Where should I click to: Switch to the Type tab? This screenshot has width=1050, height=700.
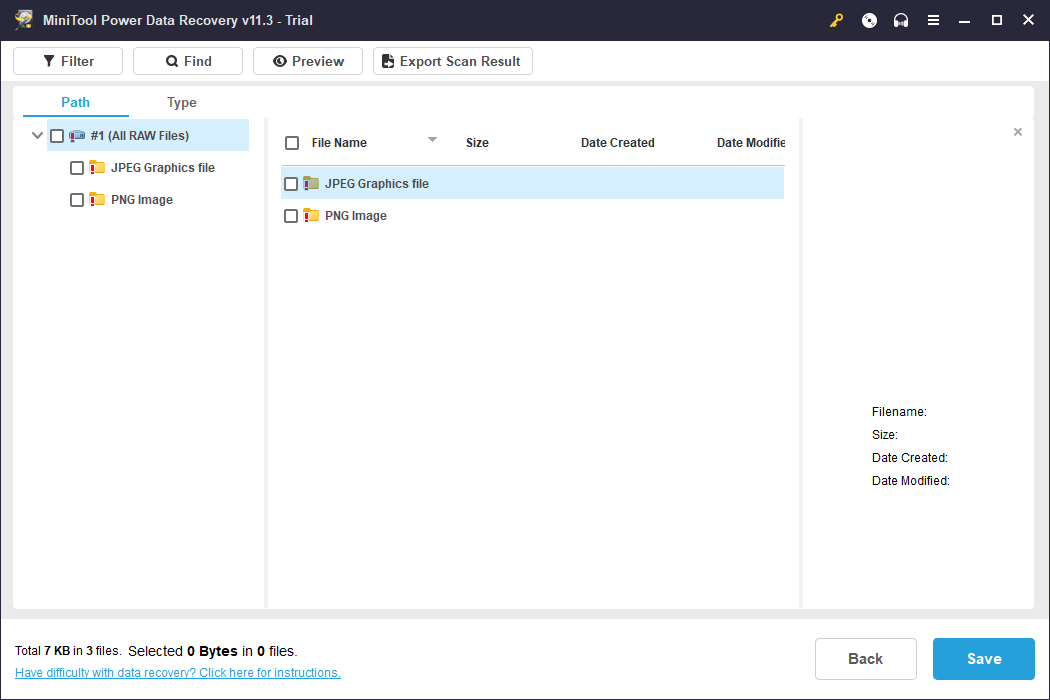point(182,102)
